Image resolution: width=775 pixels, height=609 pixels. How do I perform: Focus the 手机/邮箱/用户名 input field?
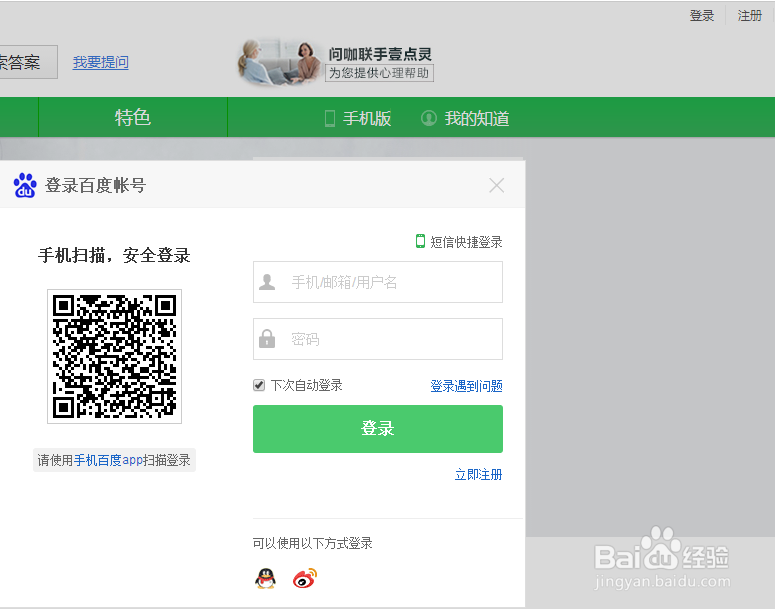[x=378, y=282]
